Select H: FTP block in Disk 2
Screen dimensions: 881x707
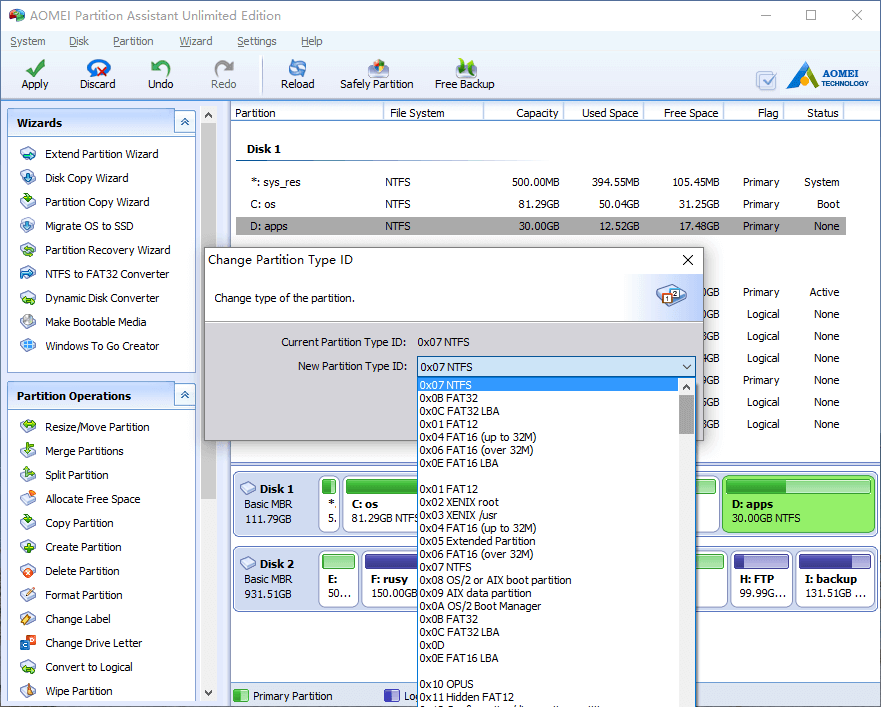pos(762,579)
